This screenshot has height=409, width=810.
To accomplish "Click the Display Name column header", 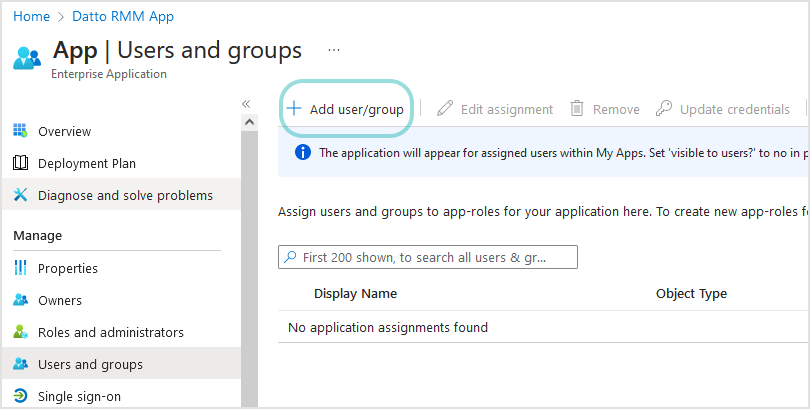I will [355, 293].
